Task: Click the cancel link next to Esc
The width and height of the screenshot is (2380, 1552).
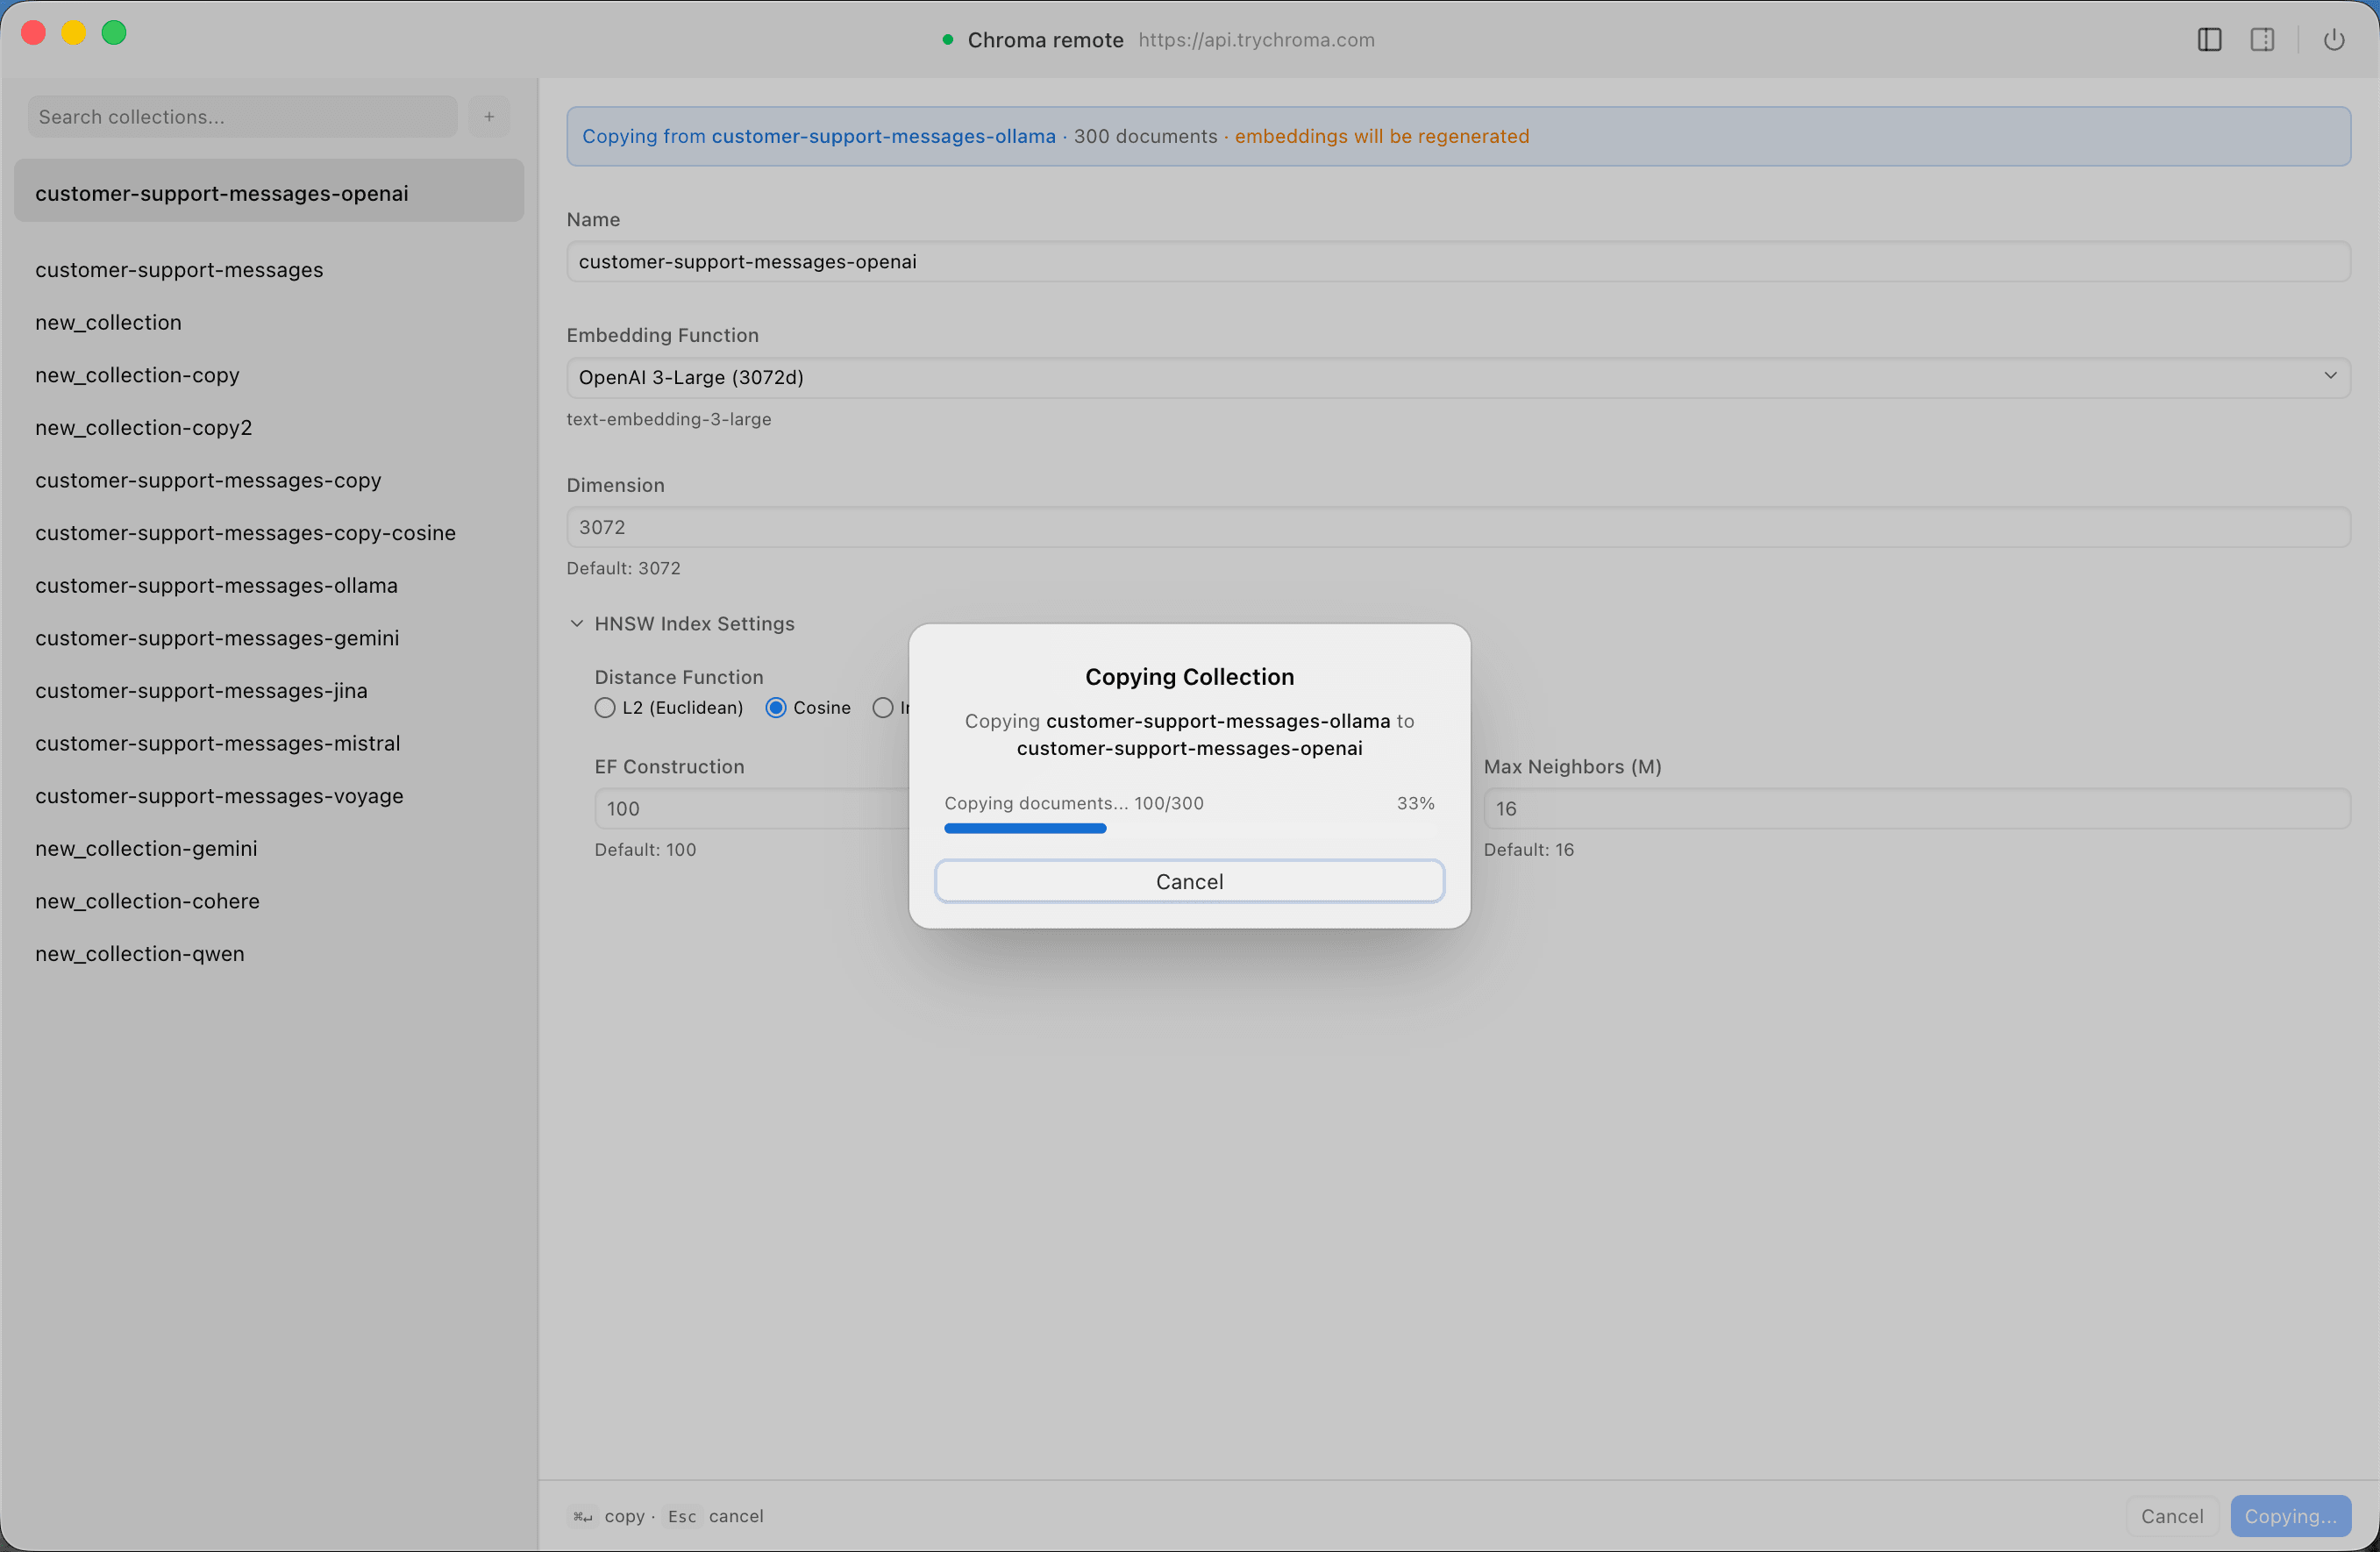Action: coord(736,1516)
